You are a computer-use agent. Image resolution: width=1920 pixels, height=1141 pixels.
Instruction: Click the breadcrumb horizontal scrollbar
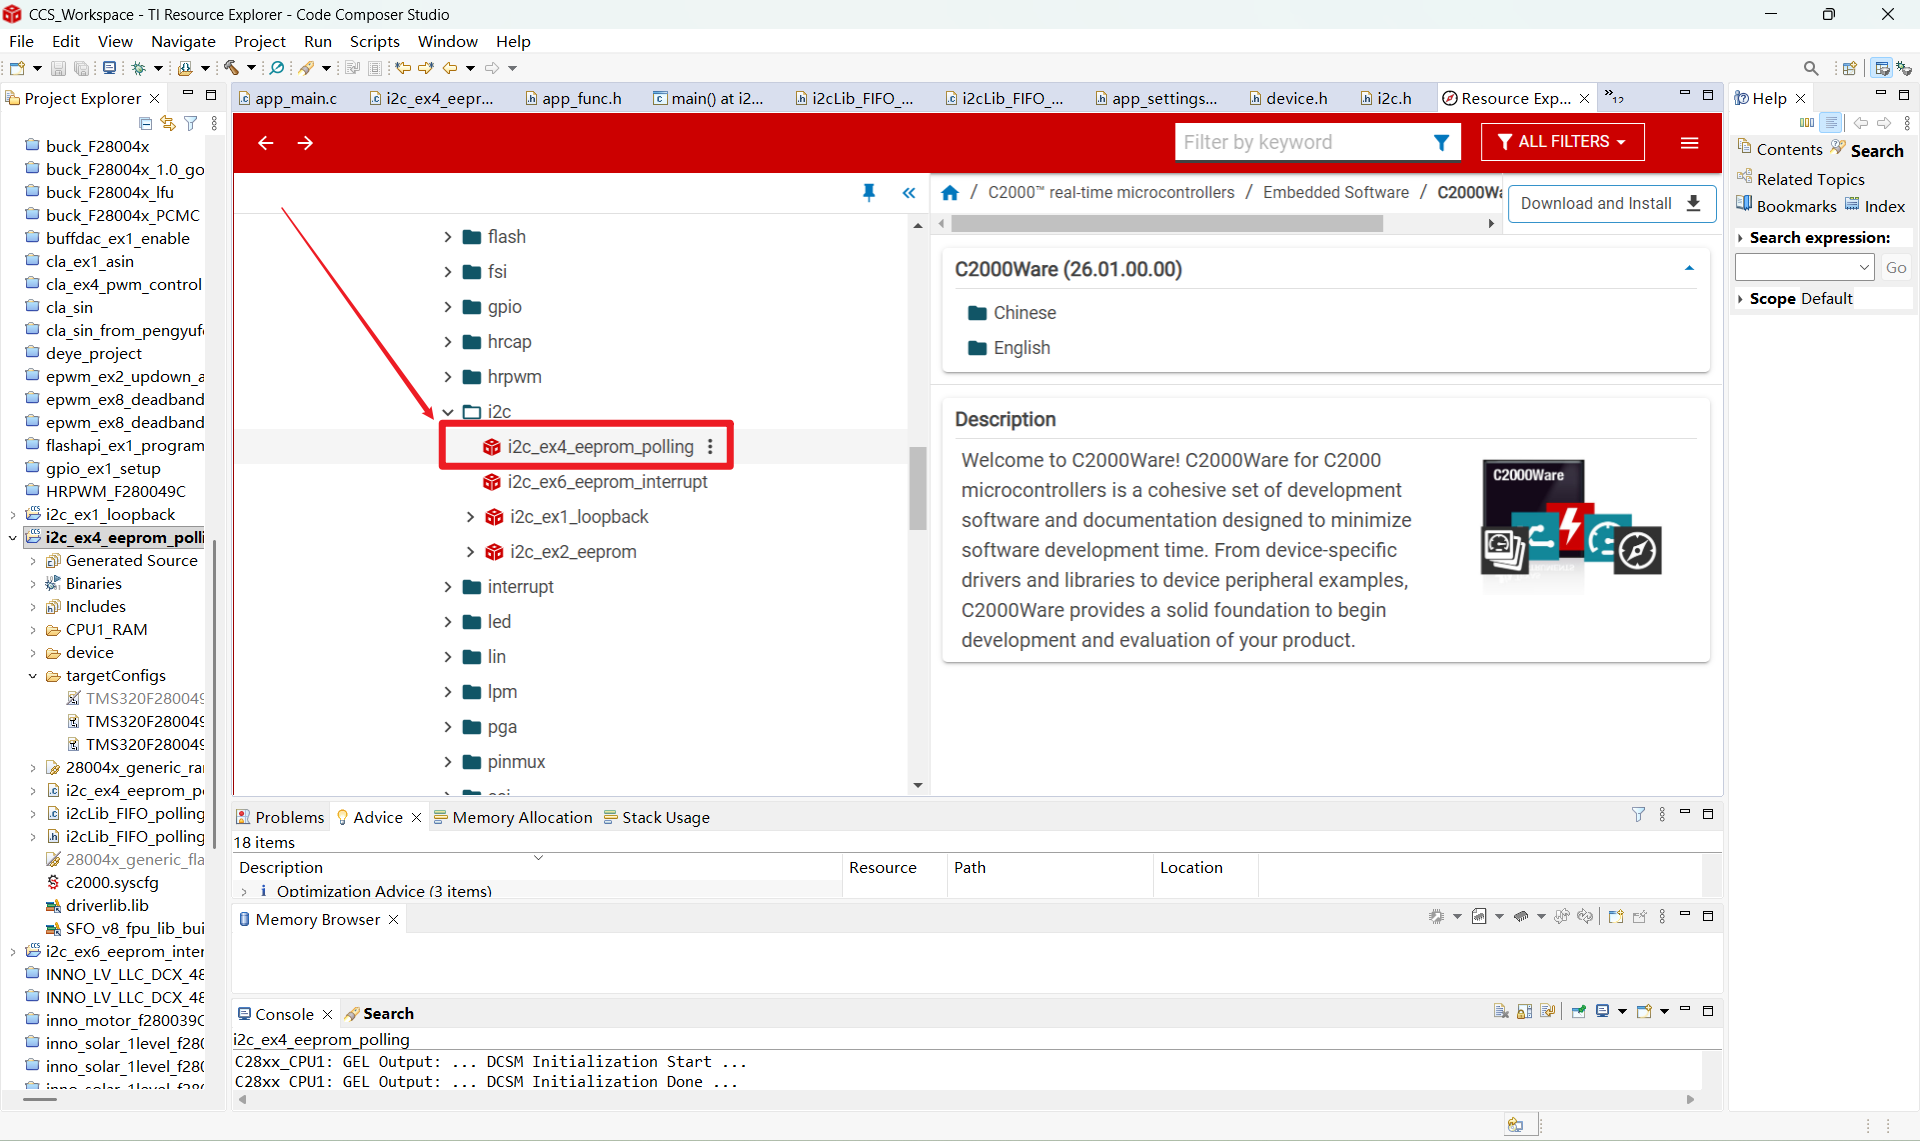click(1167, 224)
